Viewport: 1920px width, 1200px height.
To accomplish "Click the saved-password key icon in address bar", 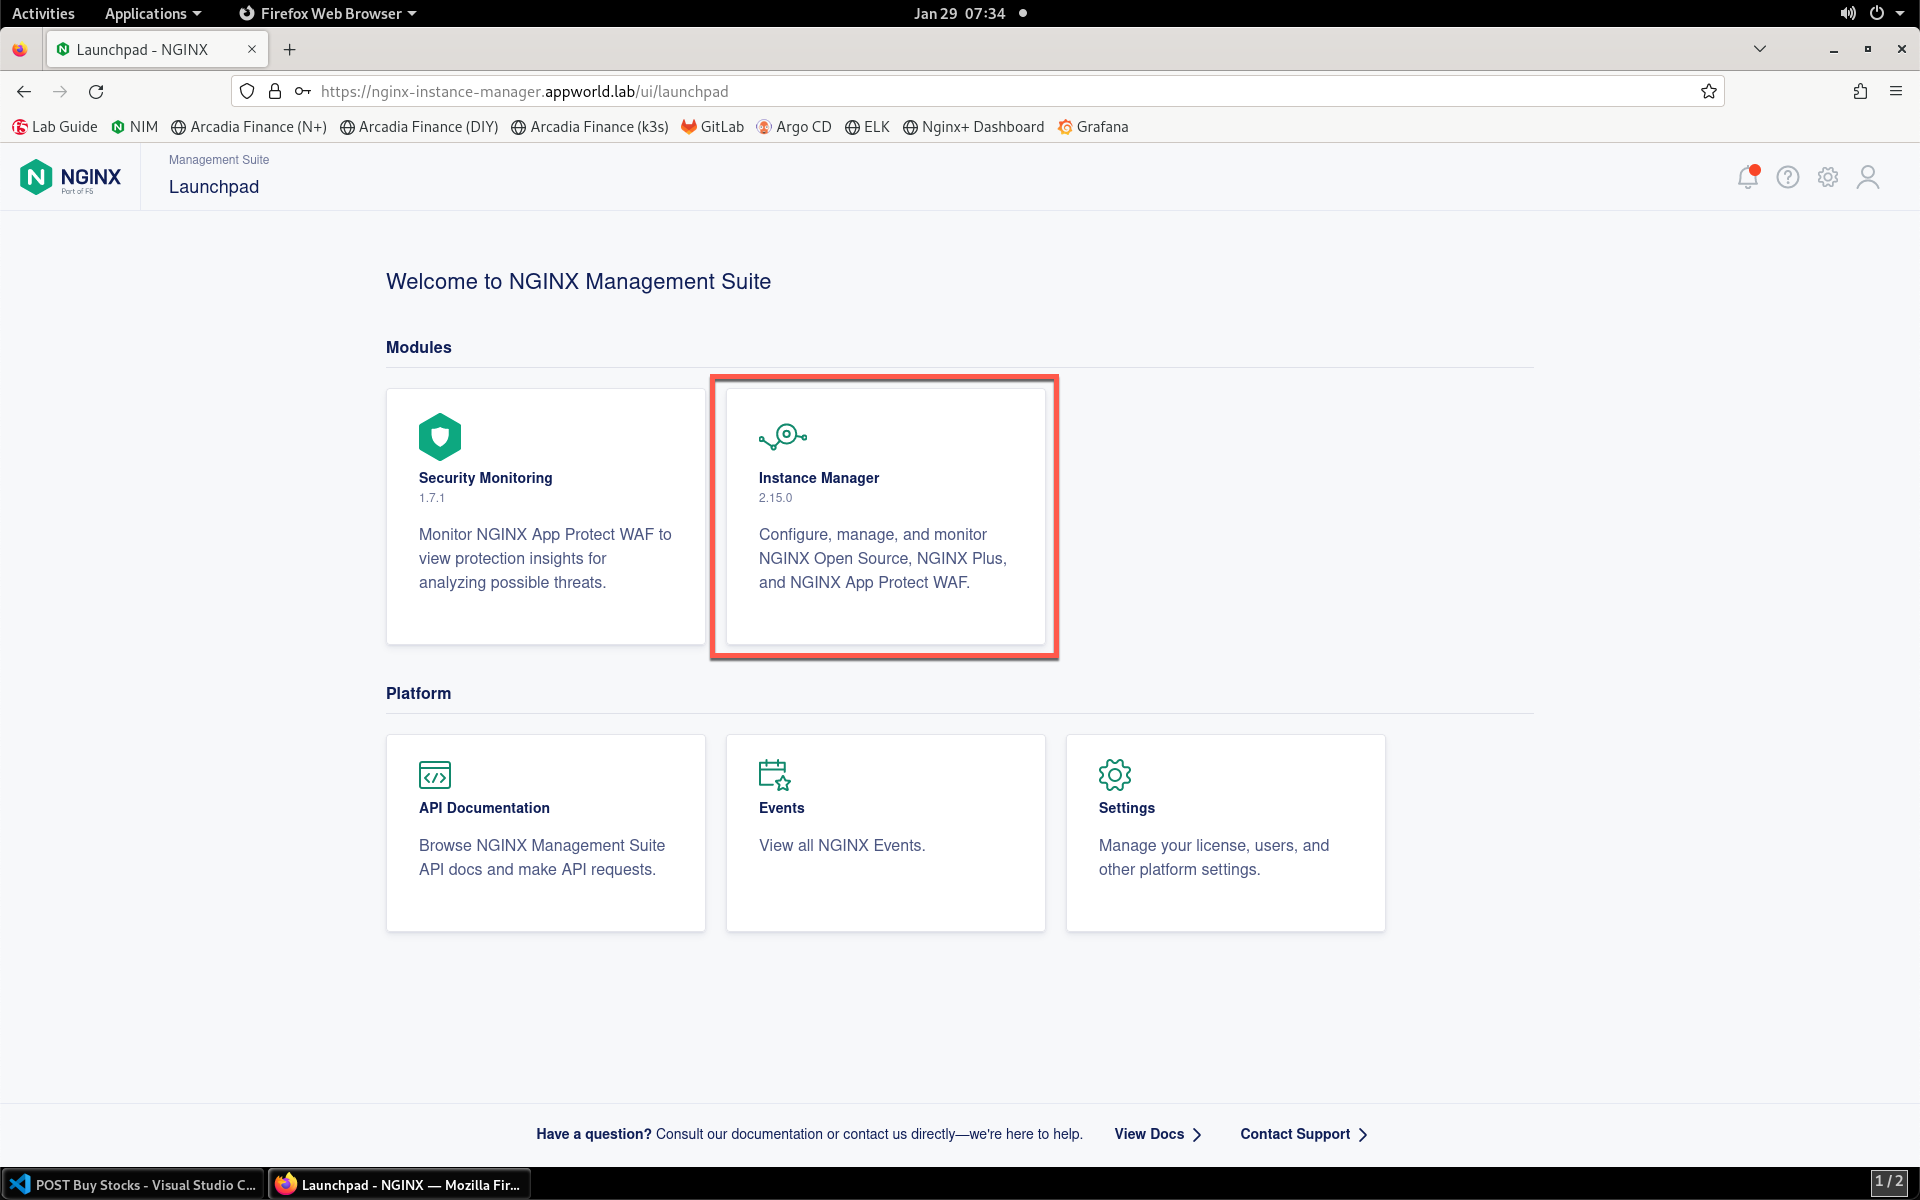I will 303,91.
